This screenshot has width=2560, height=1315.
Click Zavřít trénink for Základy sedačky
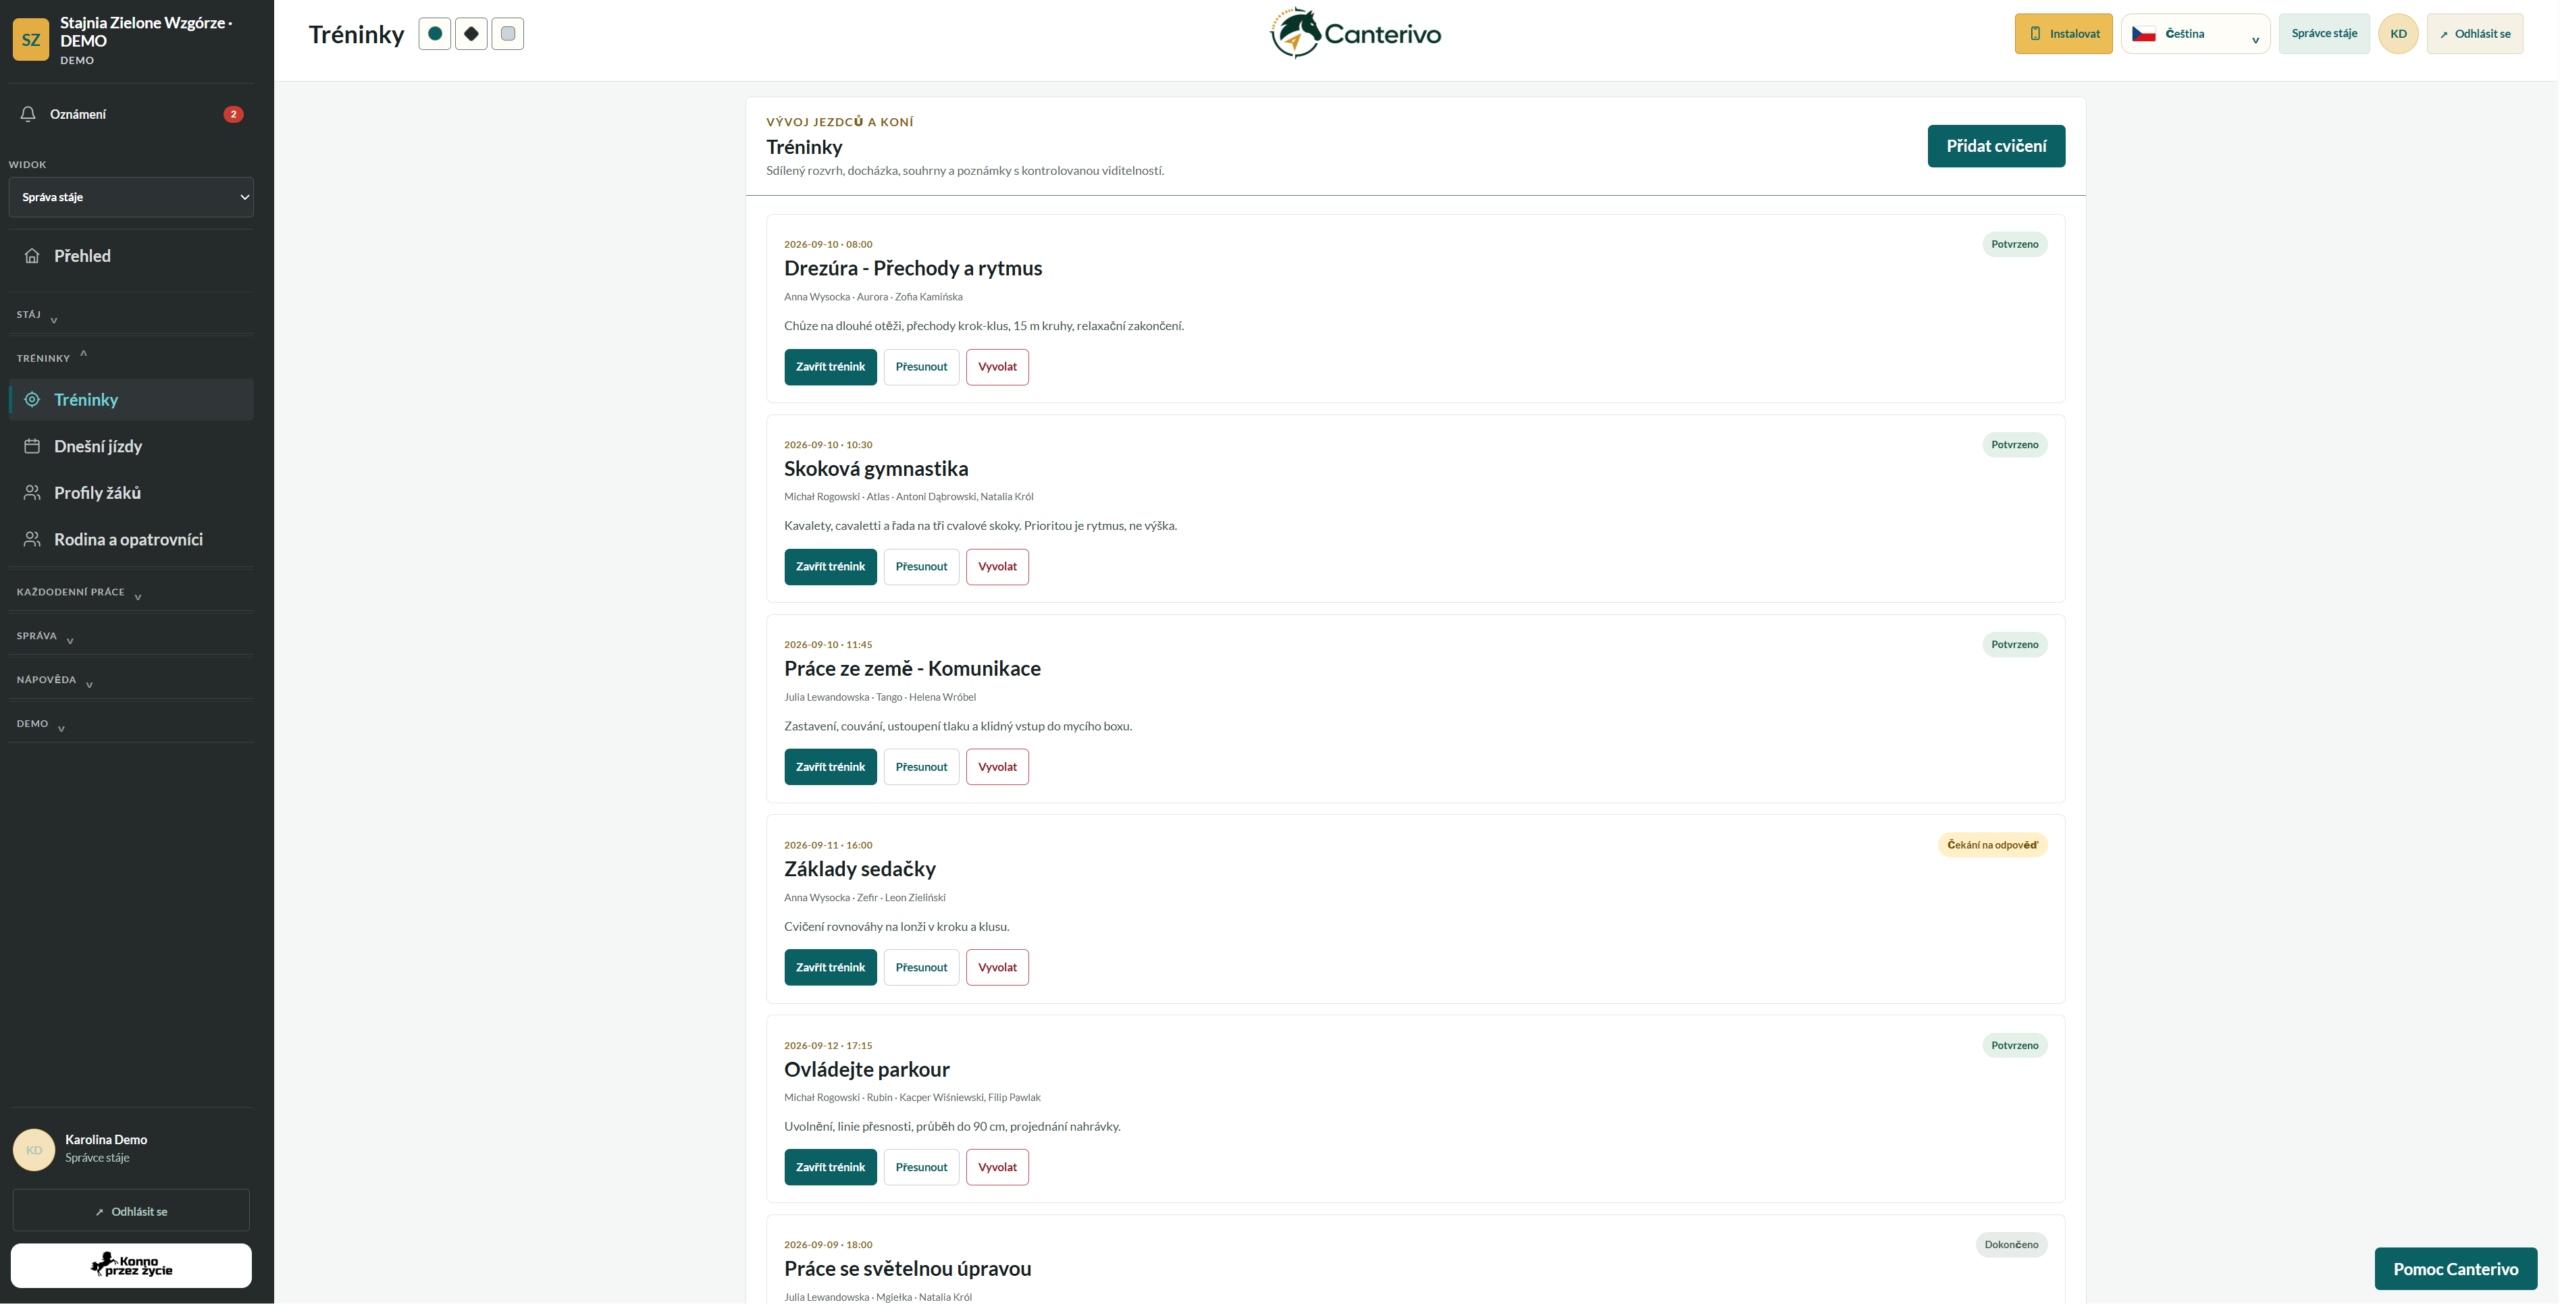click(830, 968)
